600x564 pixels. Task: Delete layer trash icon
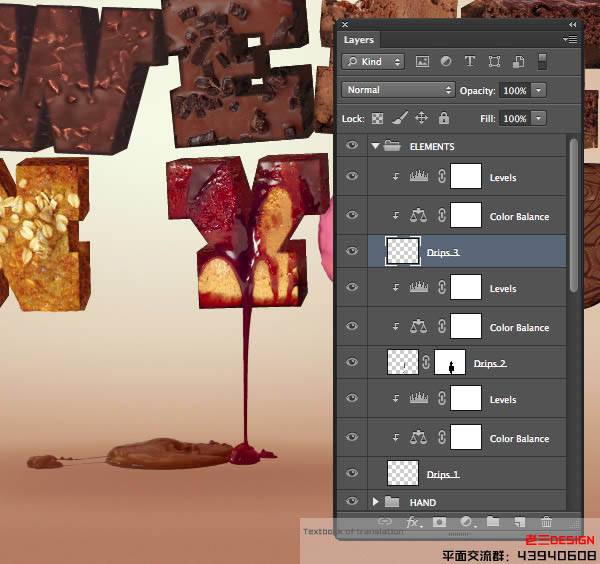click(546, 522)
